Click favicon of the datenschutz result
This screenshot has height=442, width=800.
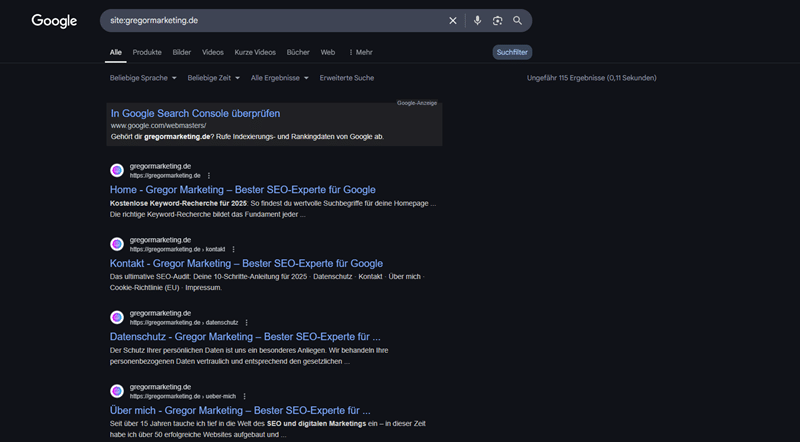pos(117,317)
